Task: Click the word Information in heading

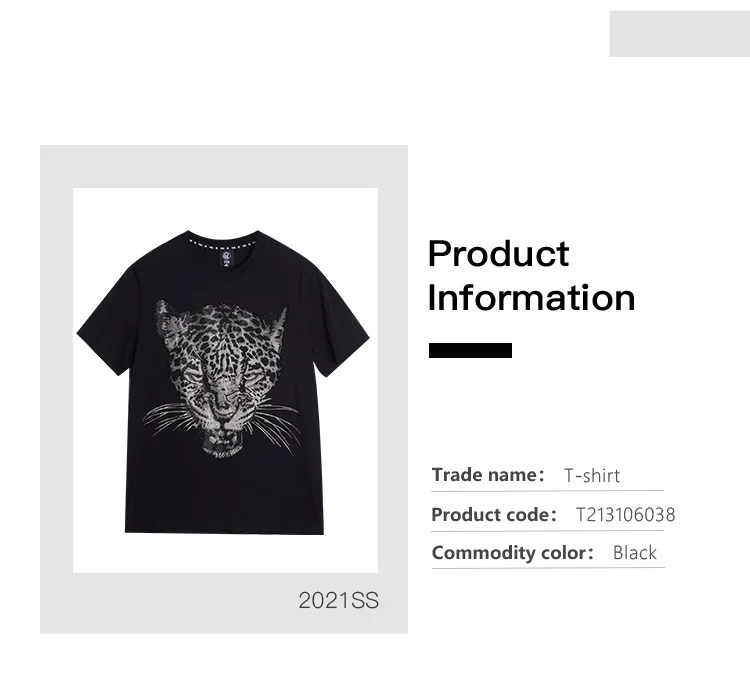Action: click(x=531, y=298)
